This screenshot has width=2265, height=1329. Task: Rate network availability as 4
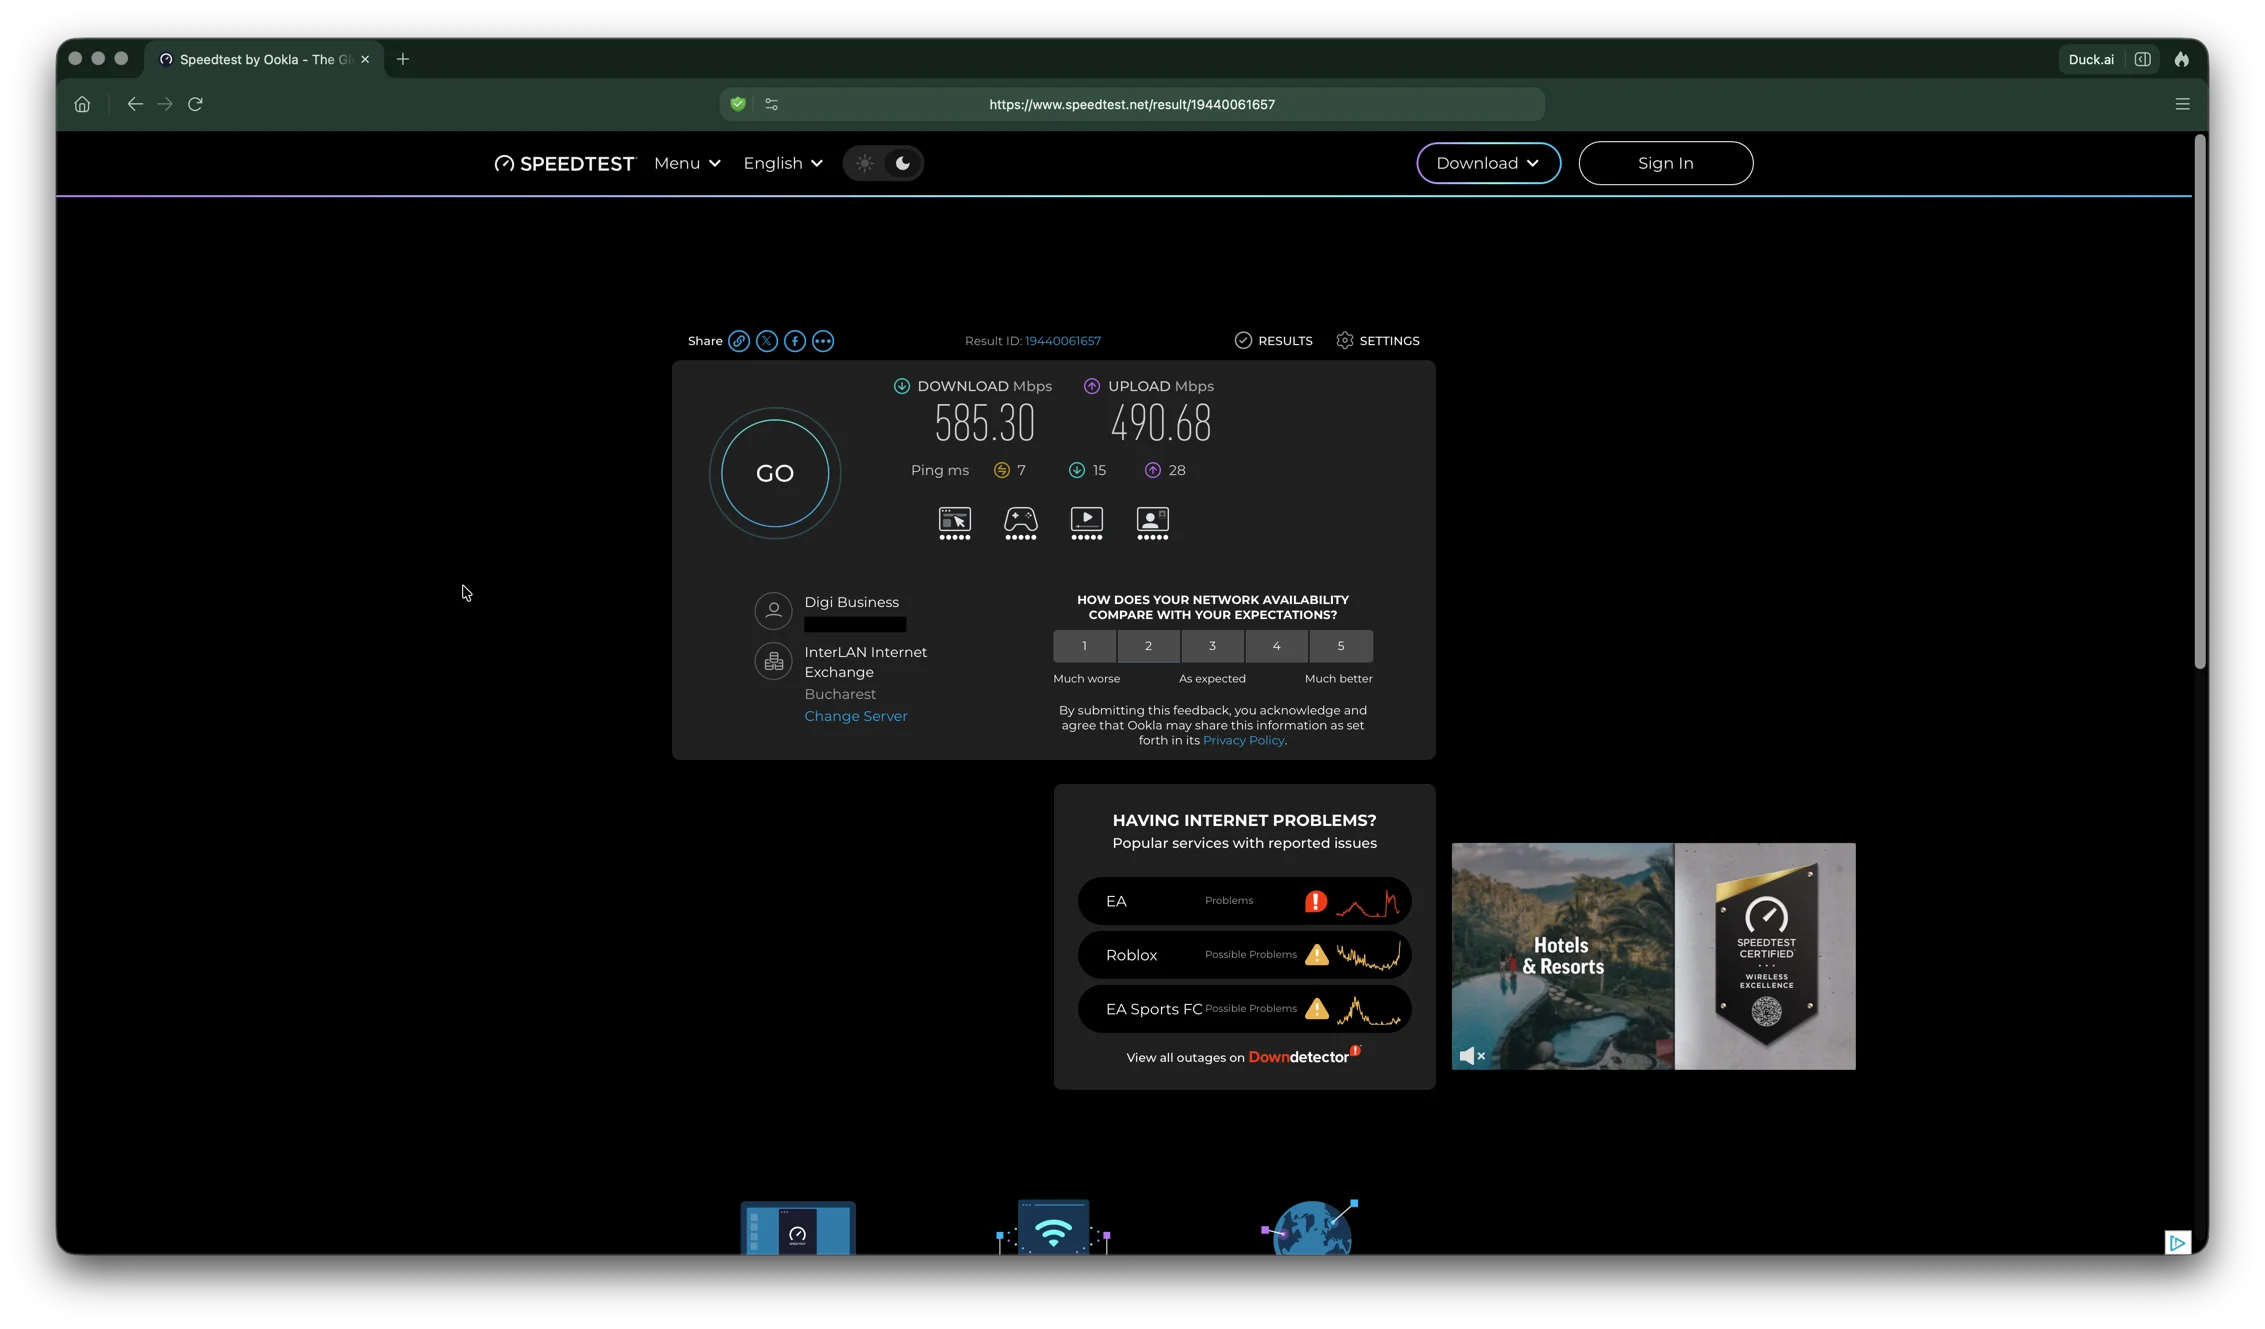coord(1276,646)
